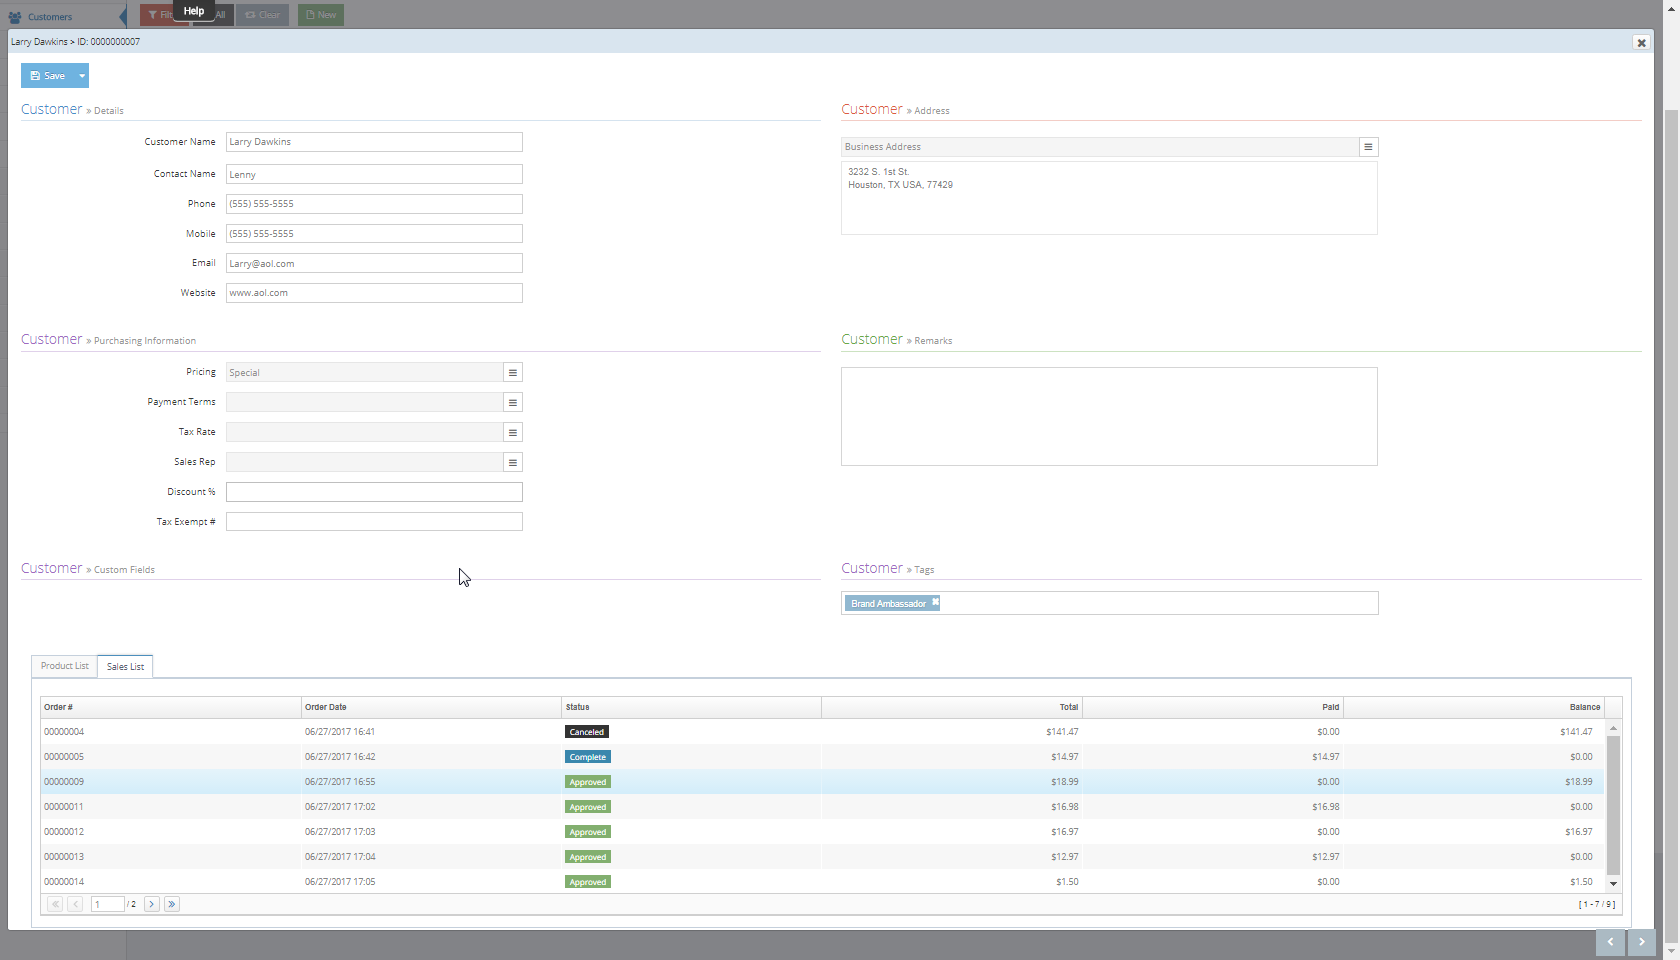This screenshot has width=1680, height=960.
Task: Create a New customer record
Action: pos(320,14)
